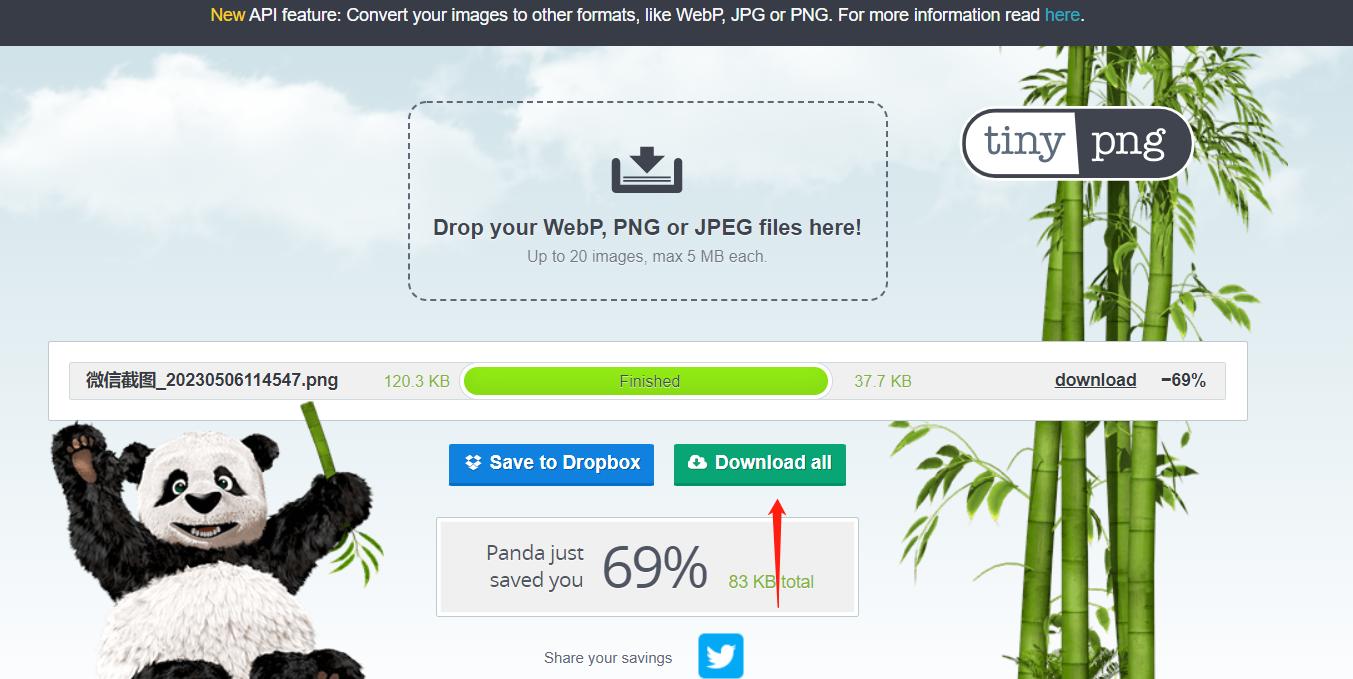Screen dimensions: 1353x679
Task: Click the 37.7 KB compressed size label
Action: (x=883, y=381)
